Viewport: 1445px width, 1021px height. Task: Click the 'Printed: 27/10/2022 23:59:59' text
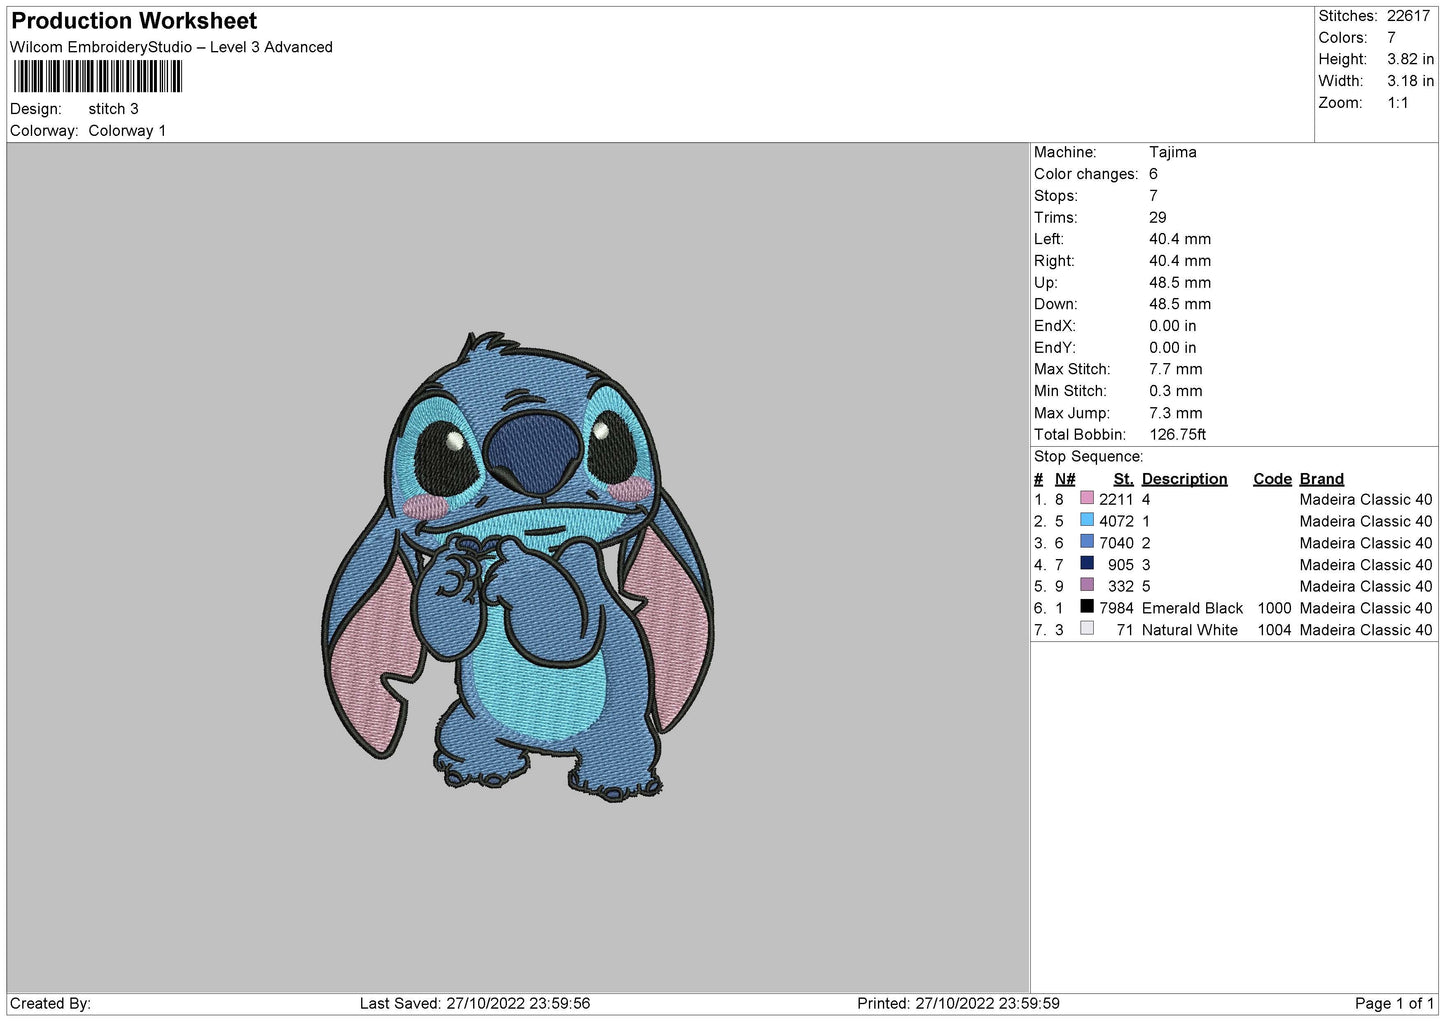tap(958, 1004)
